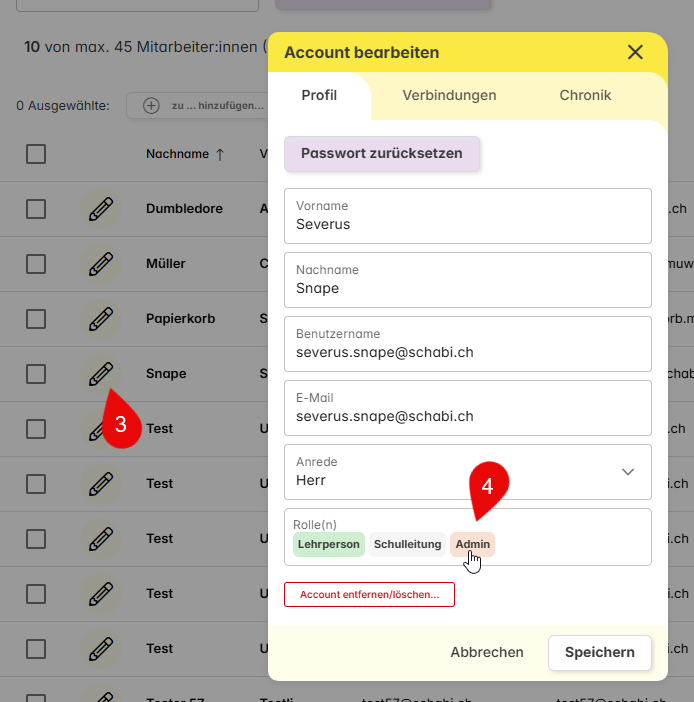Screen dimensions: 694x702
Task: Click Account entfernen/löschen button
Action: click(x=369, y=595)
